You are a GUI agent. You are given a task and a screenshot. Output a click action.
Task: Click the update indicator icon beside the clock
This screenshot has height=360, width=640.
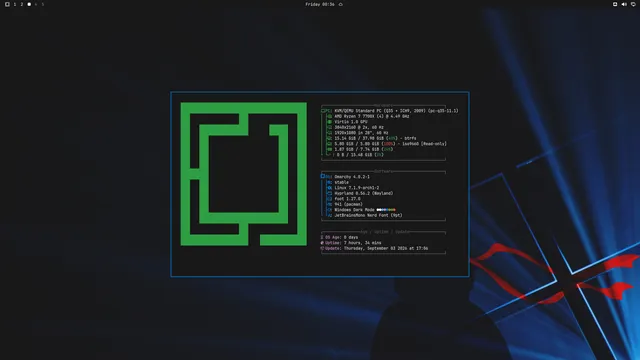coord(340,4)
